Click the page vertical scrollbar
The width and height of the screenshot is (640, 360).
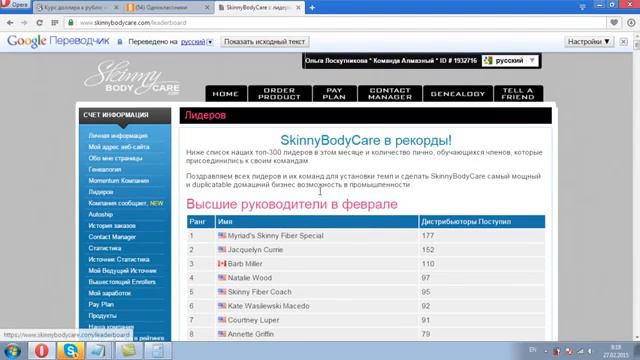click(636, 186)
